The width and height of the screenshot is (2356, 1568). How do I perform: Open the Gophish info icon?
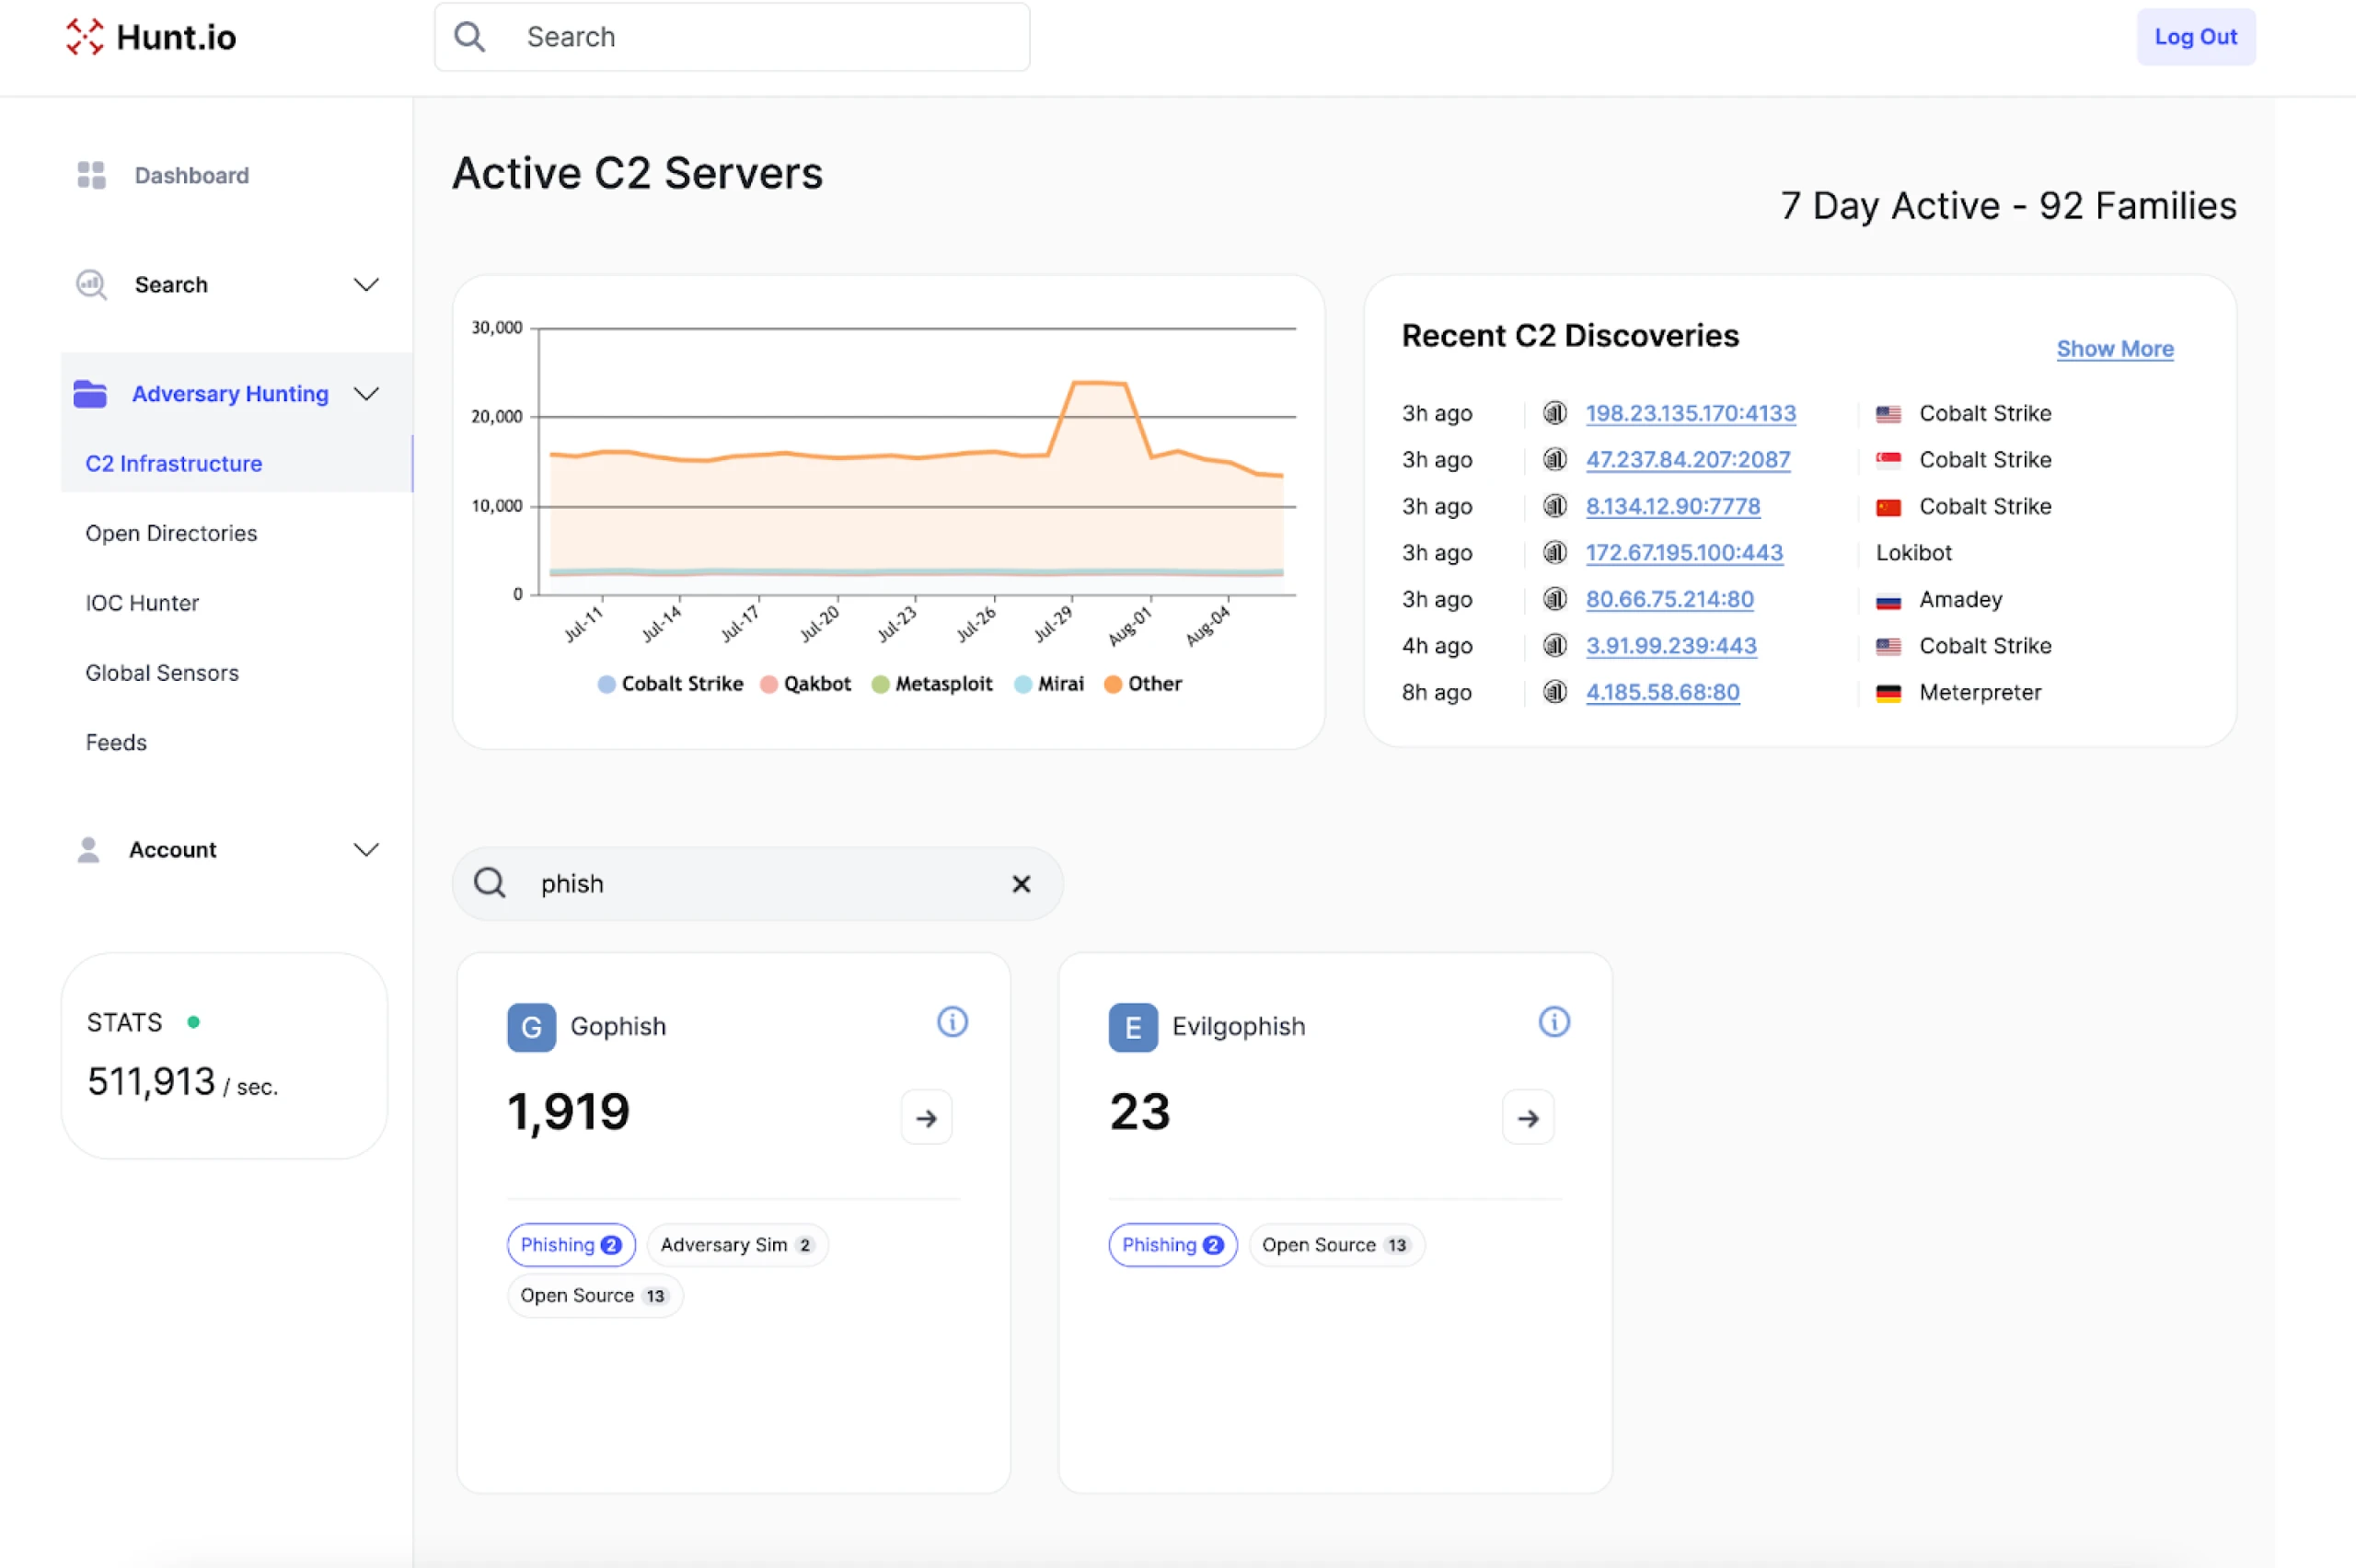pyautogui.click(x=952, y=1022)
